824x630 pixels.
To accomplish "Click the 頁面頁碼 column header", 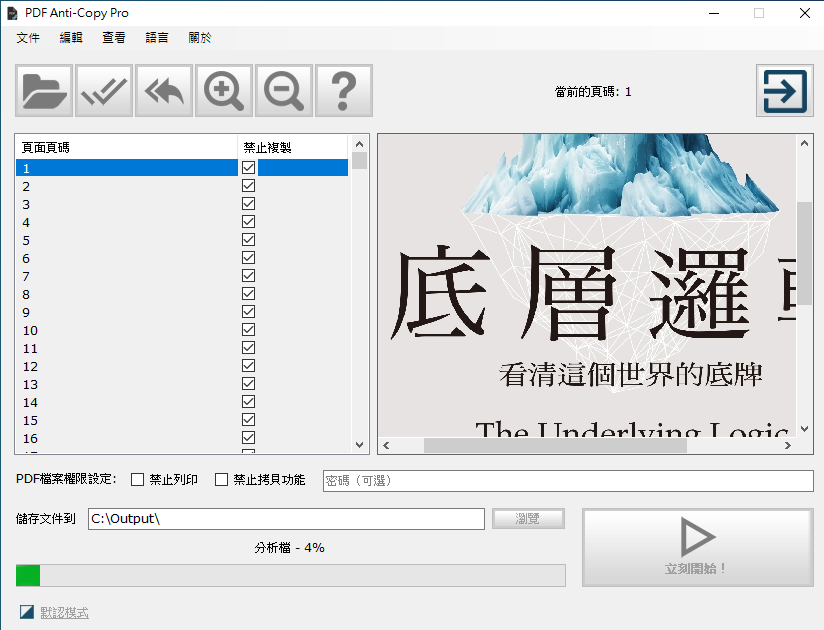I will coord(126,148).
